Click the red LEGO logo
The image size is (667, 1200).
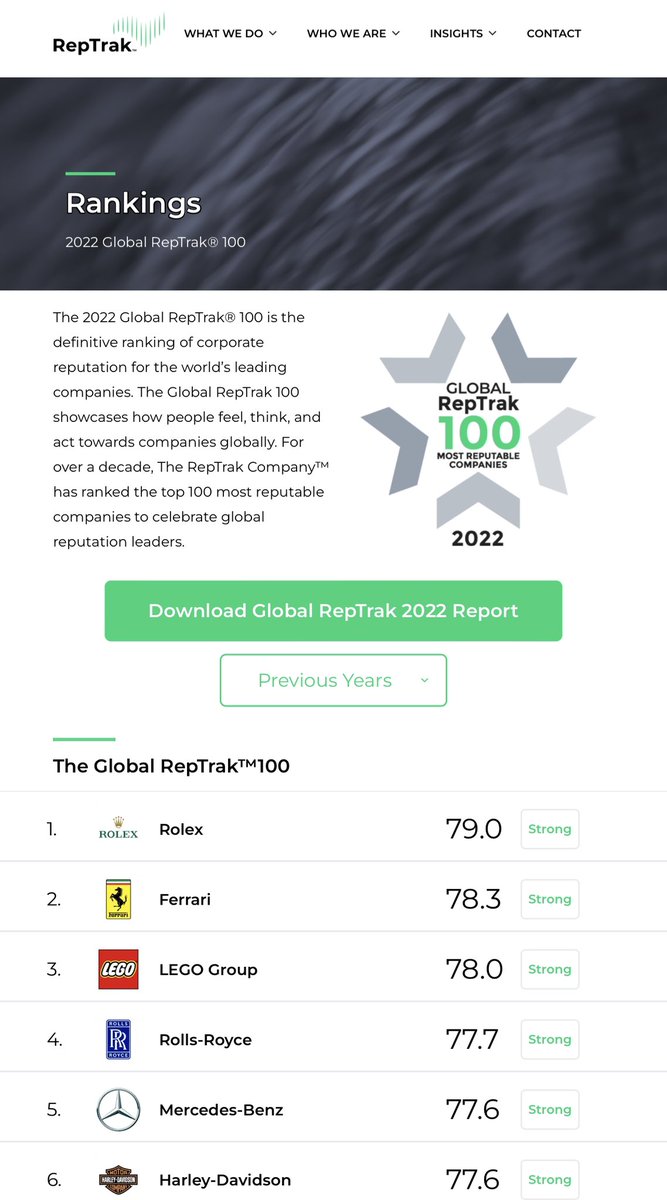[118, 969]
